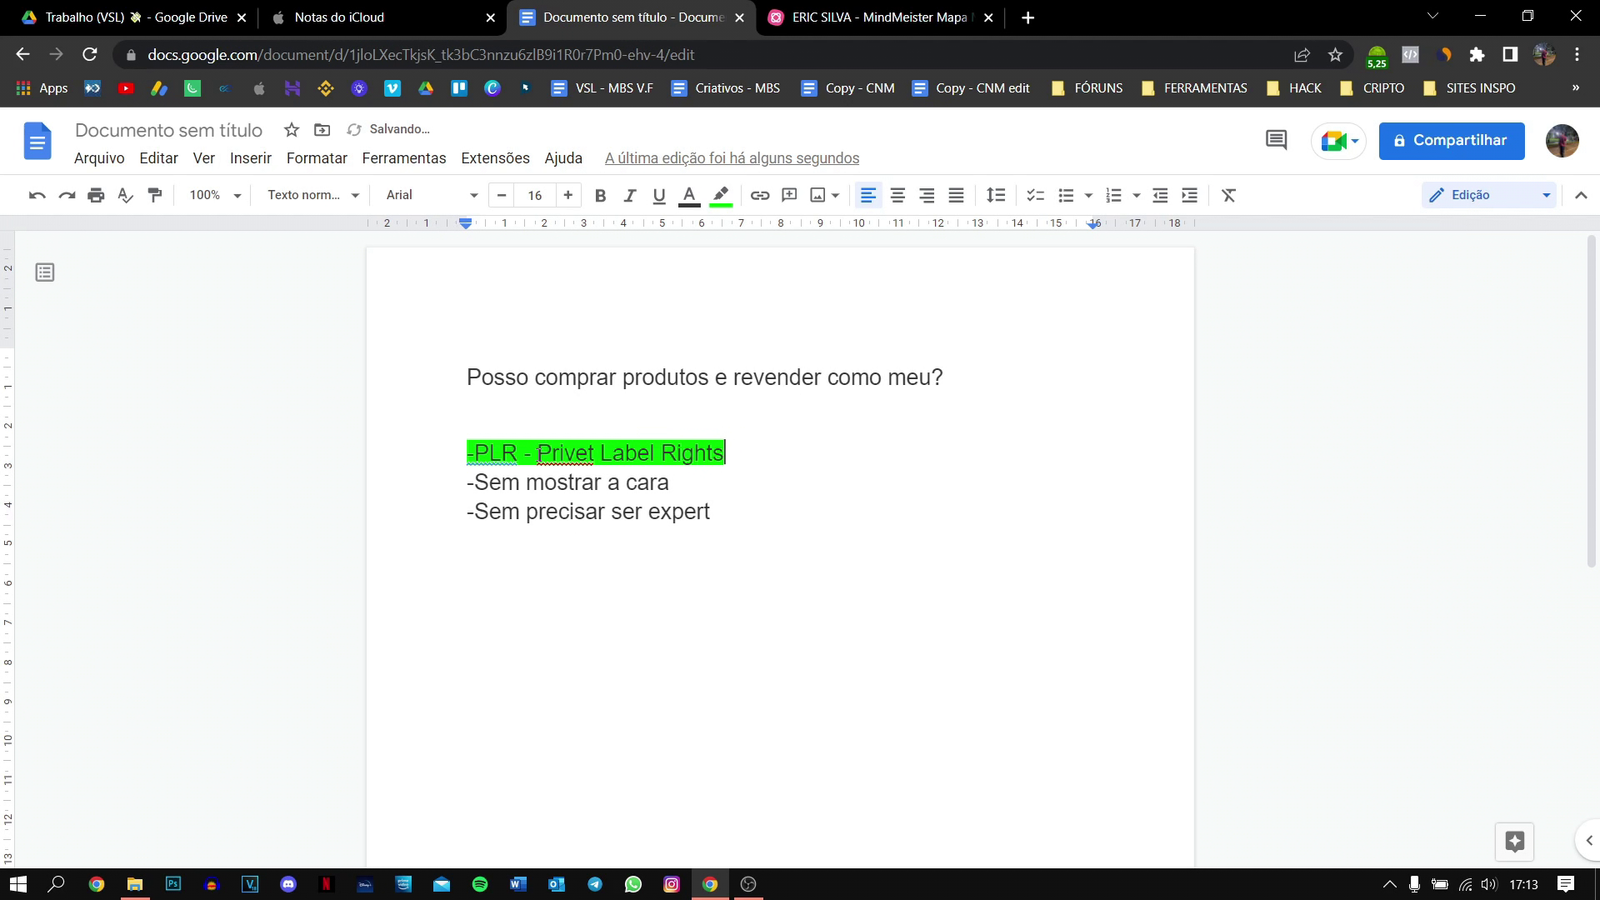
Task: Star the document title
Action: pyautogui.click(x=292, y=130)
